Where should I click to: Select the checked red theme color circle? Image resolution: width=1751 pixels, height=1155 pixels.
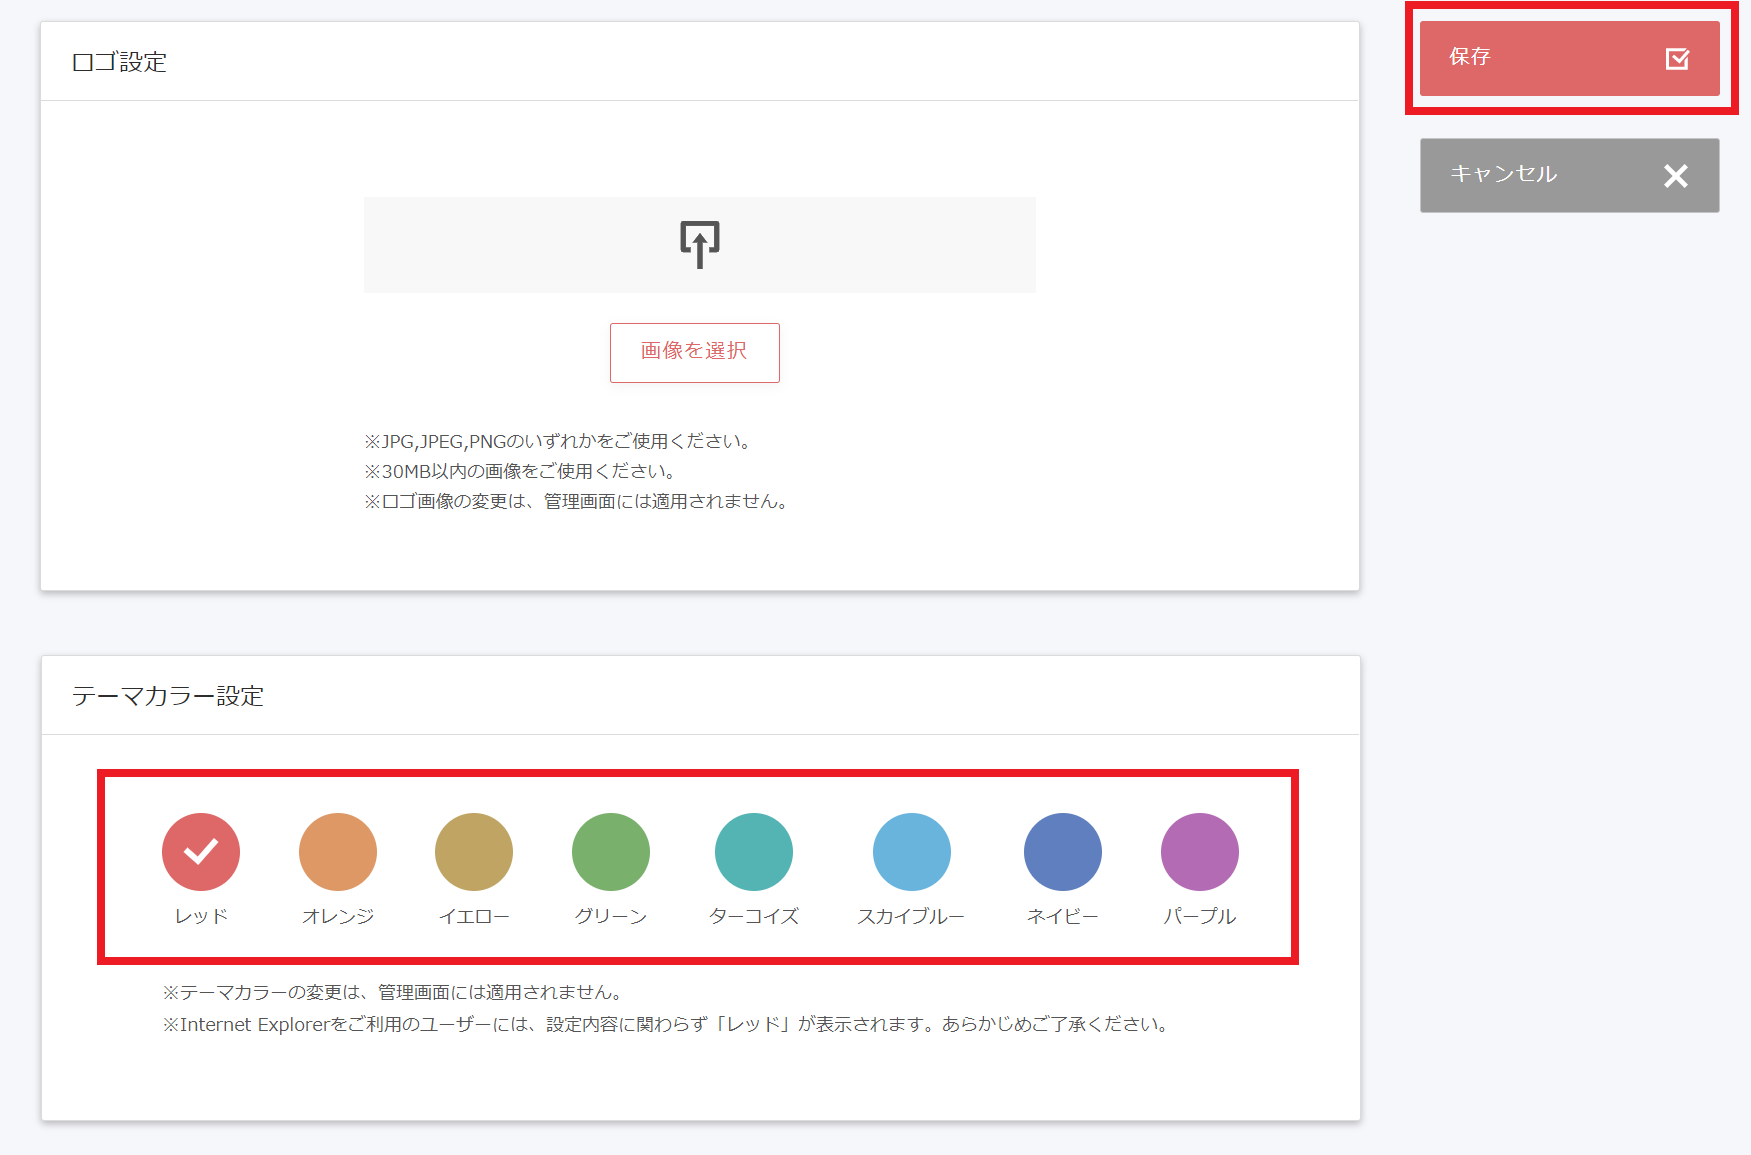(x=201, y=851)
